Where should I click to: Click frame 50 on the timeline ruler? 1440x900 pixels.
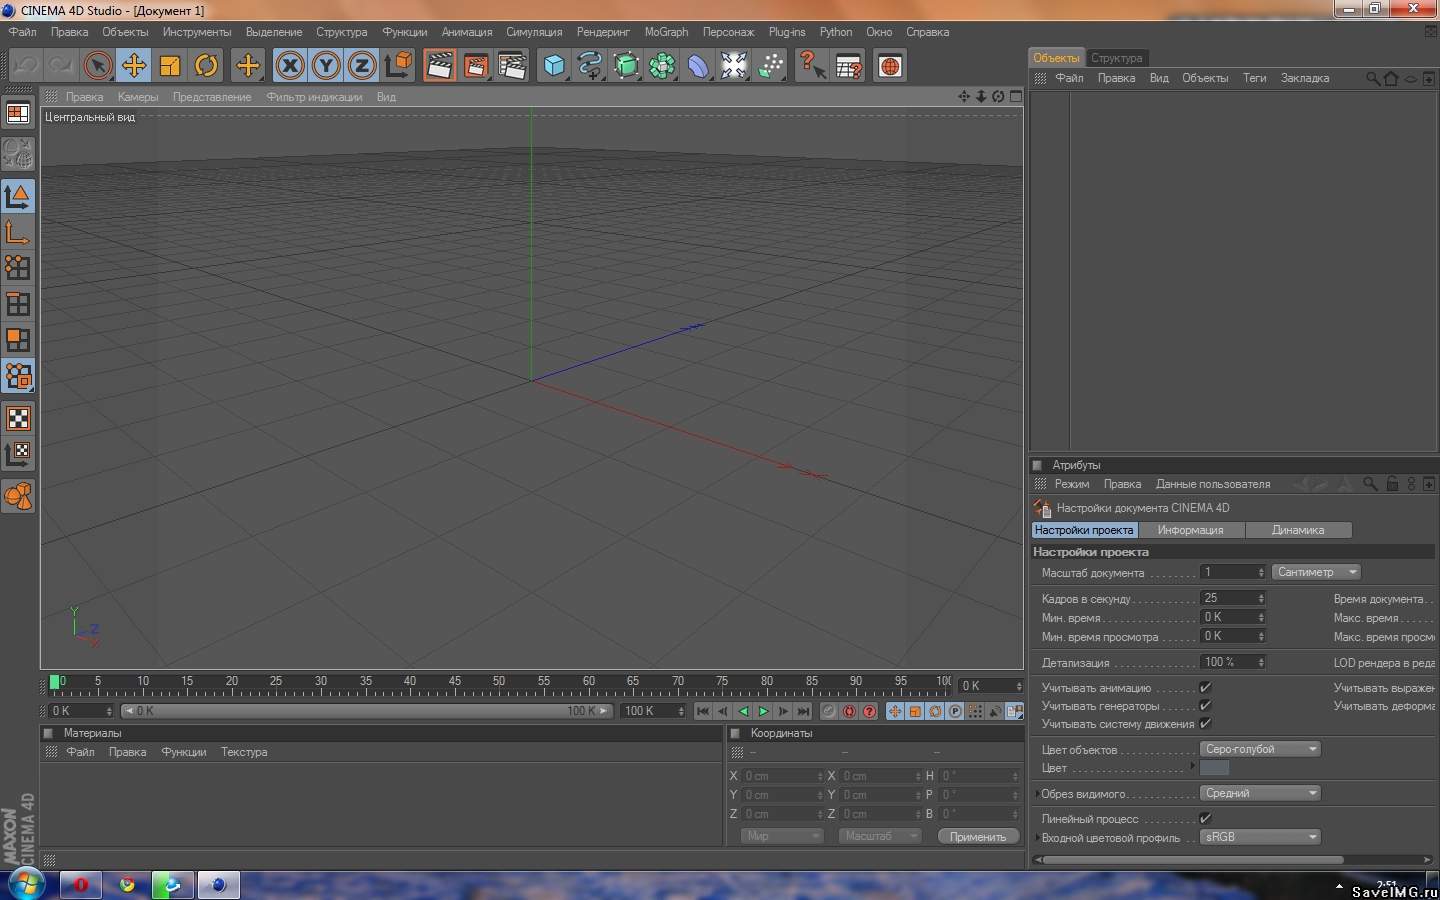(499, 682)
